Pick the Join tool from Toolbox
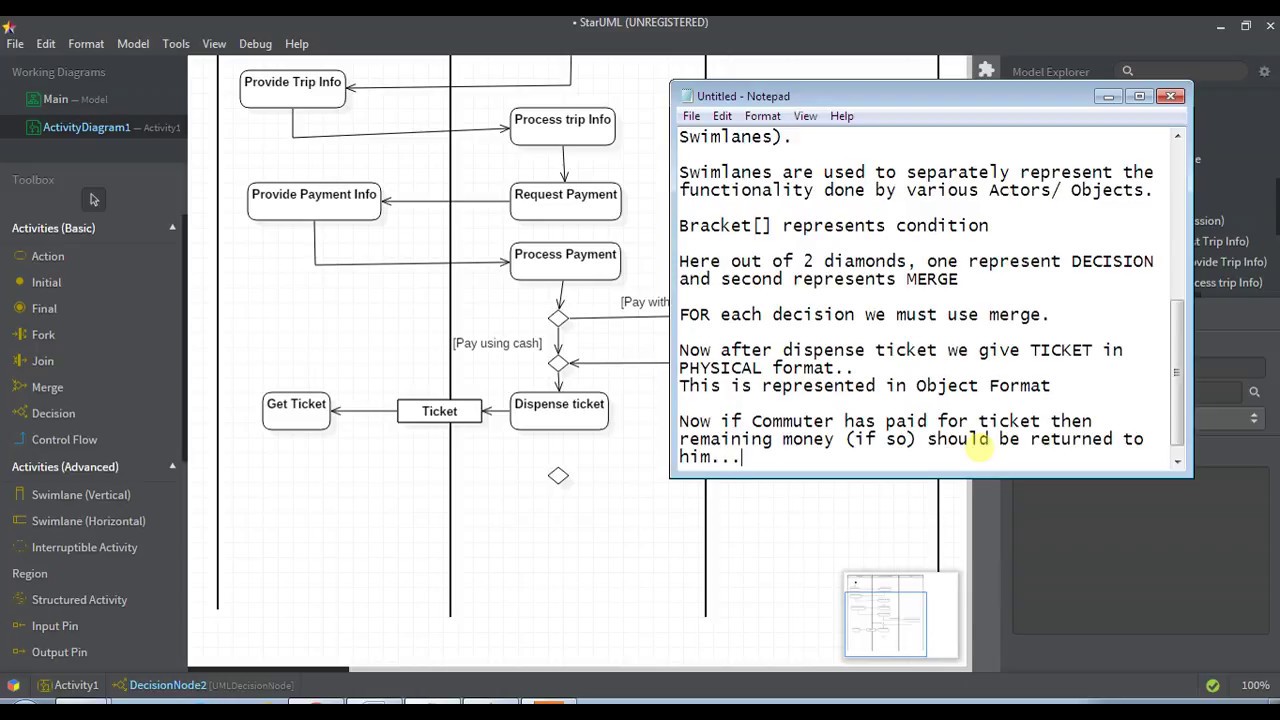Viewport: 1280px width, 720px height. (42, 360)
